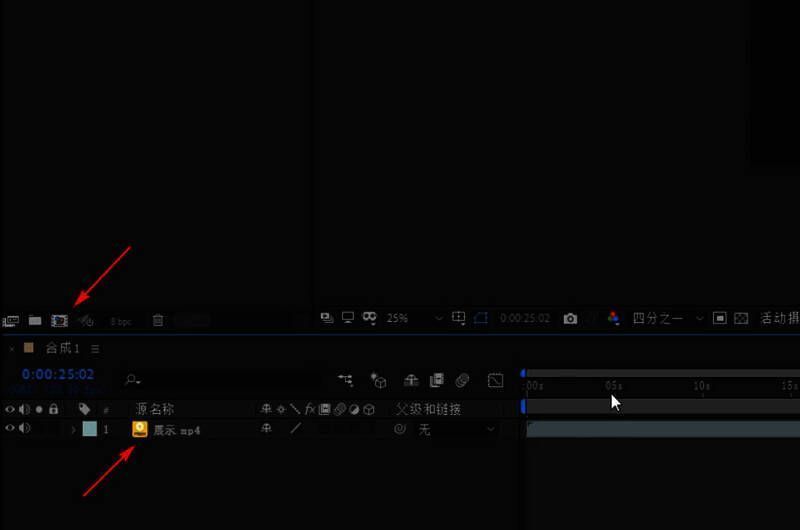Open the composition flowchart icon
800x530 pixels.
click(346, 380)
